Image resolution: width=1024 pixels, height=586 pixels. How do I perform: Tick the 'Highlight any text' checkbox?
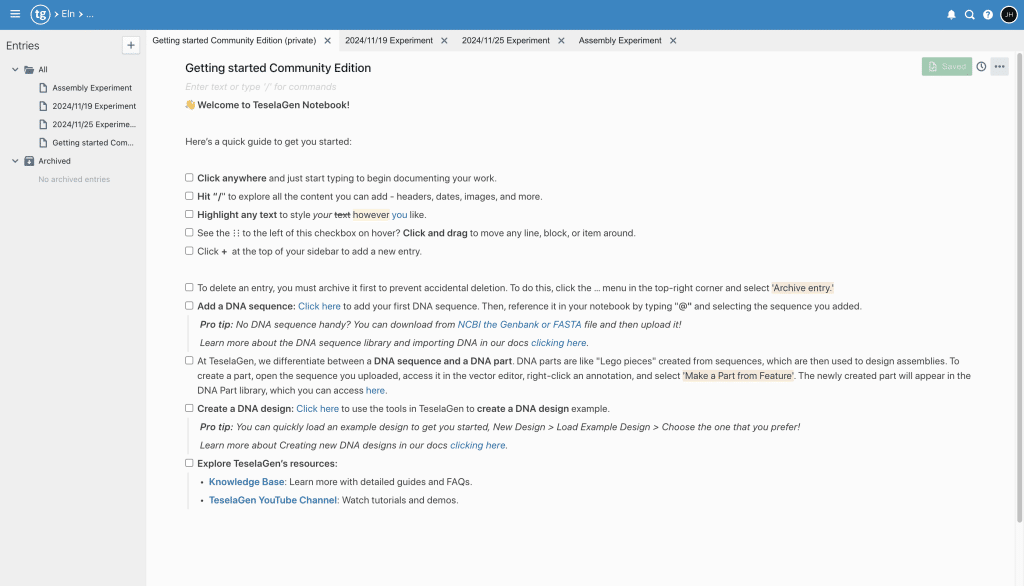point(189,214)
